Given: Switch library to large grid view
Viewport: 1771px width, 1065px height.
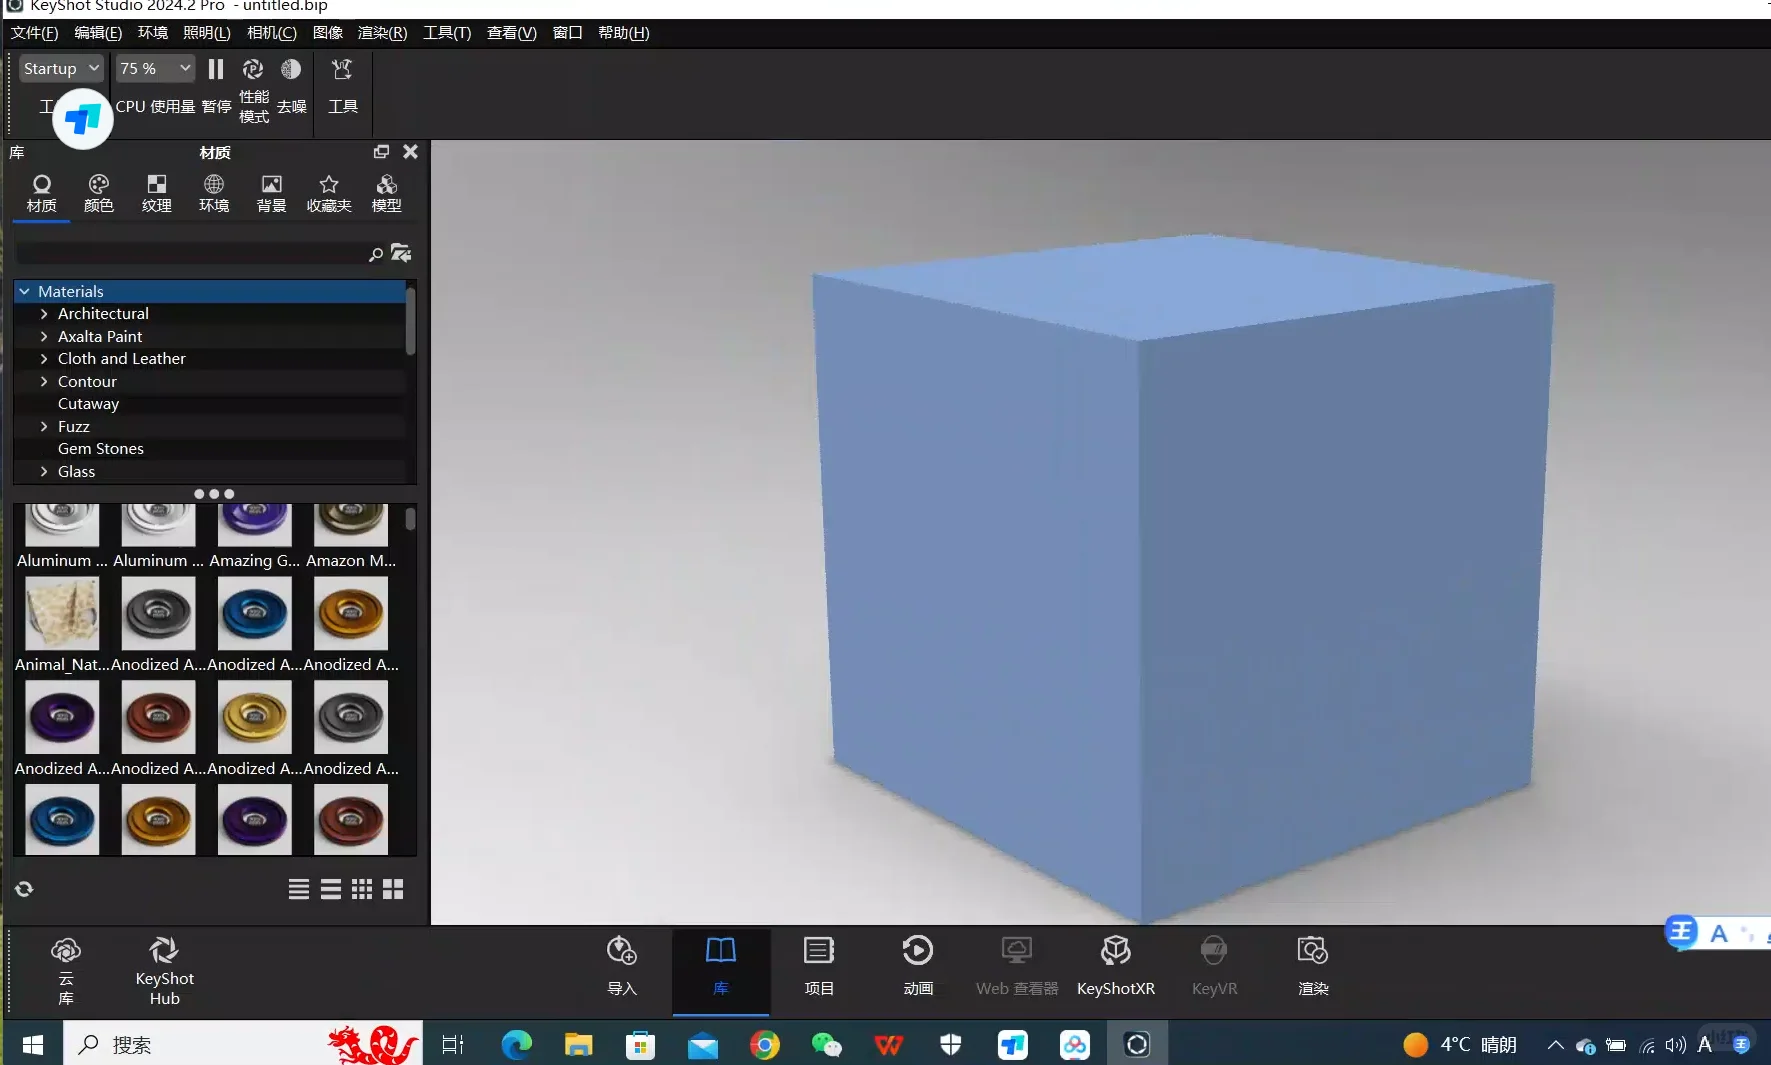Looking at the screenshot, I should click(x=393, y=889).
